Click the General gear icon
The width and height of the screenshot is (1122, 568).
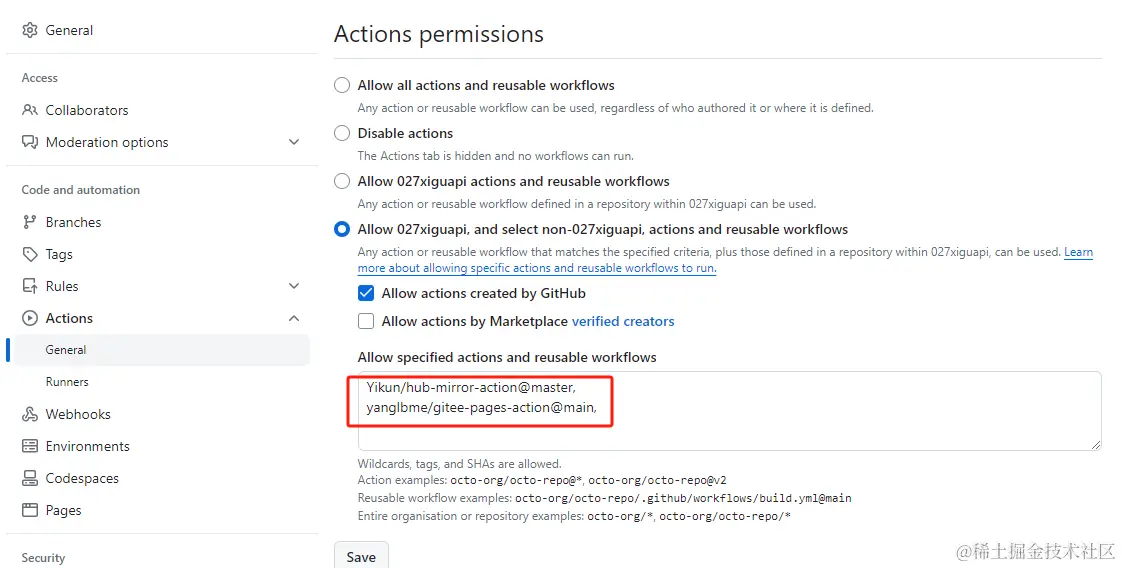click(x=30, y=31)
